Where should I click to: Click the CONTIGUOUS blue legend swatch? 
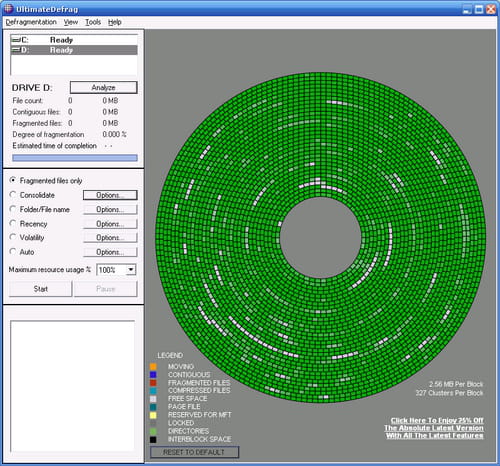click(x=153, y=374)
